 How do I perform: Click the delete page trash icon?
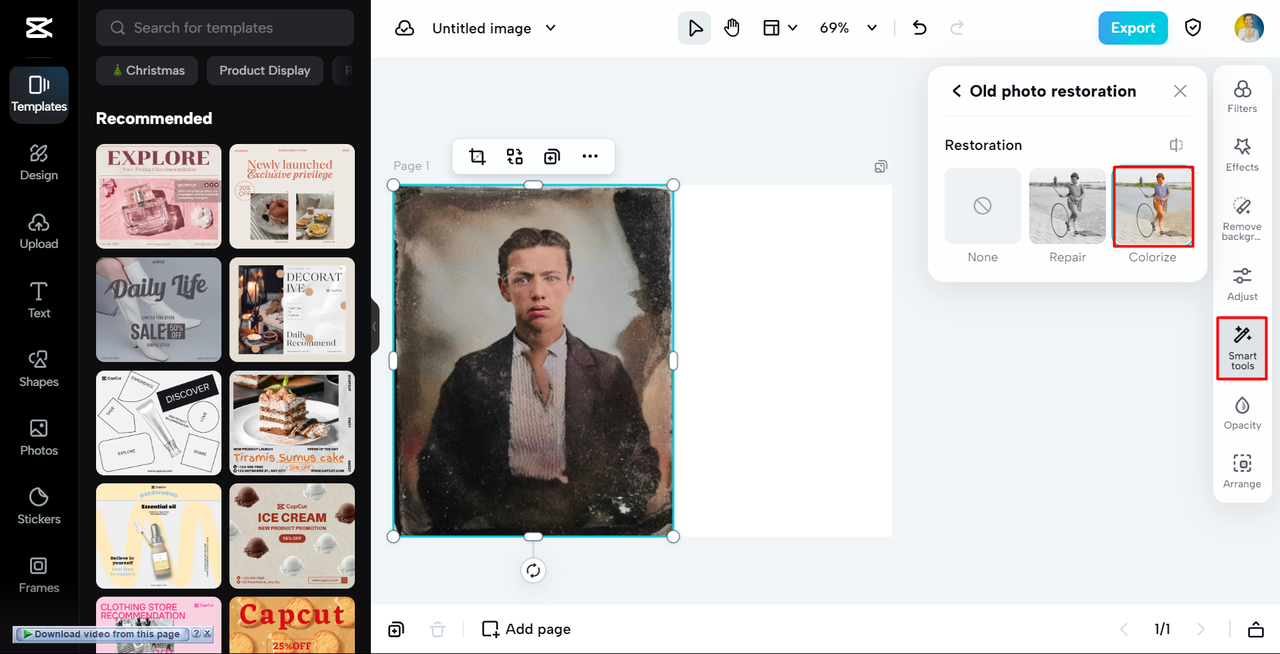437,629
